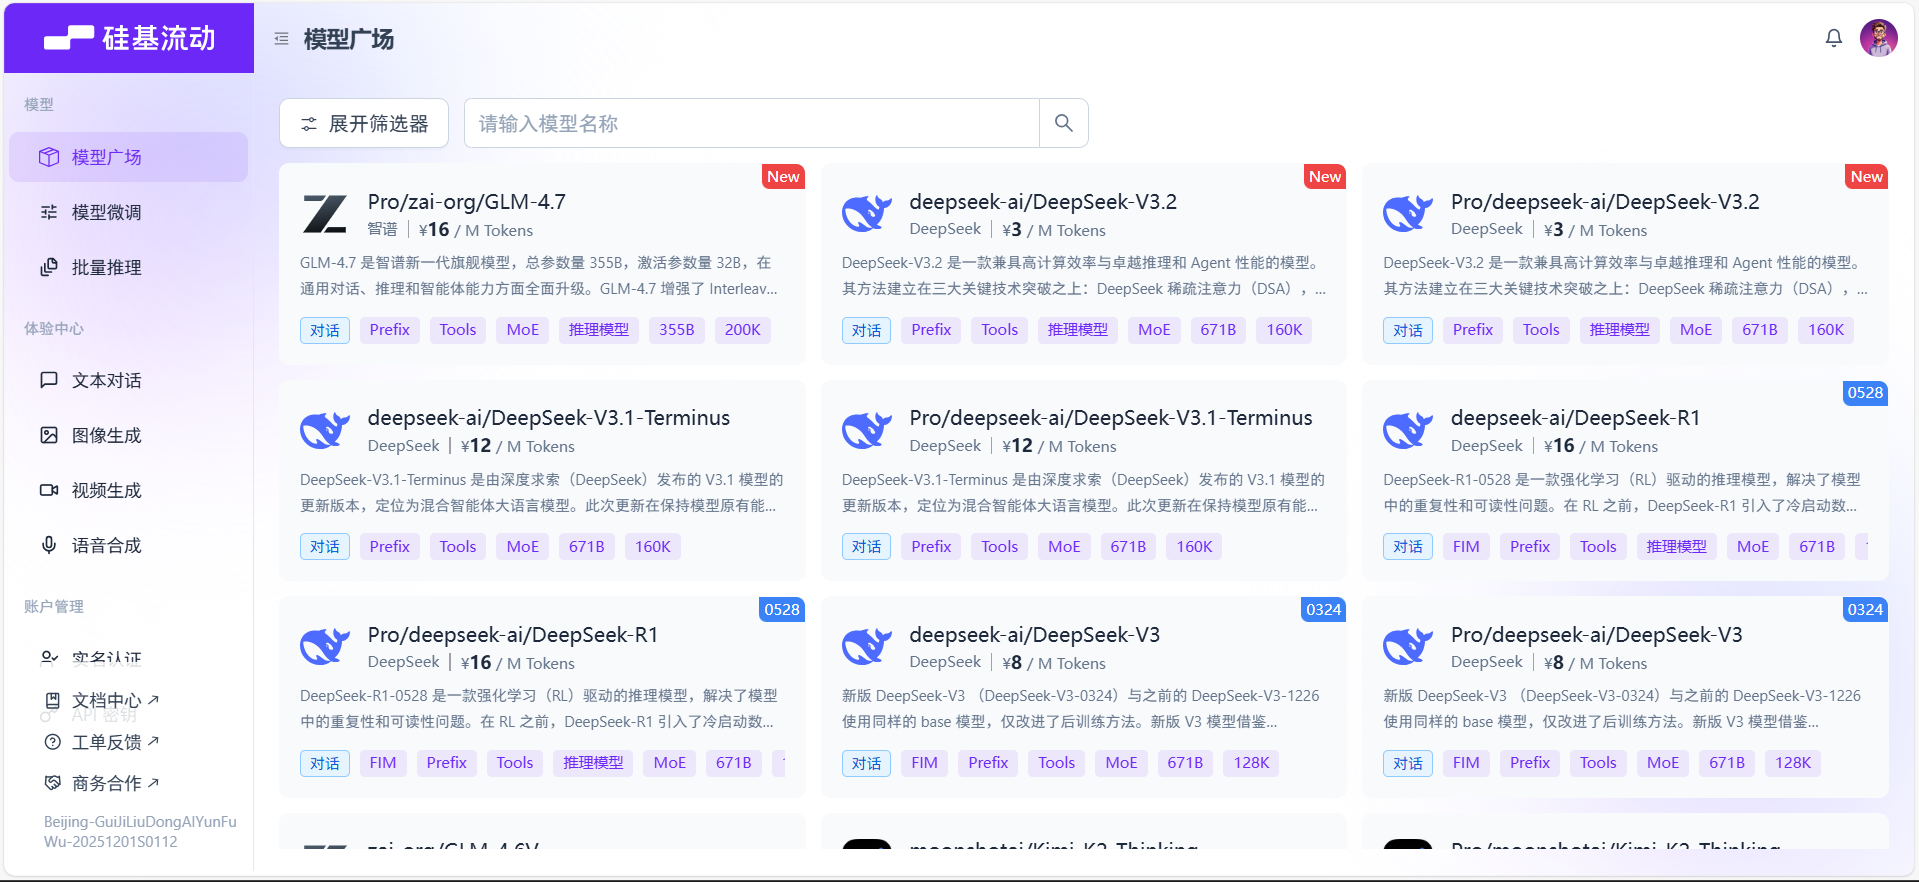Open 视频生成 in the sidebar

tap(128, 490)
